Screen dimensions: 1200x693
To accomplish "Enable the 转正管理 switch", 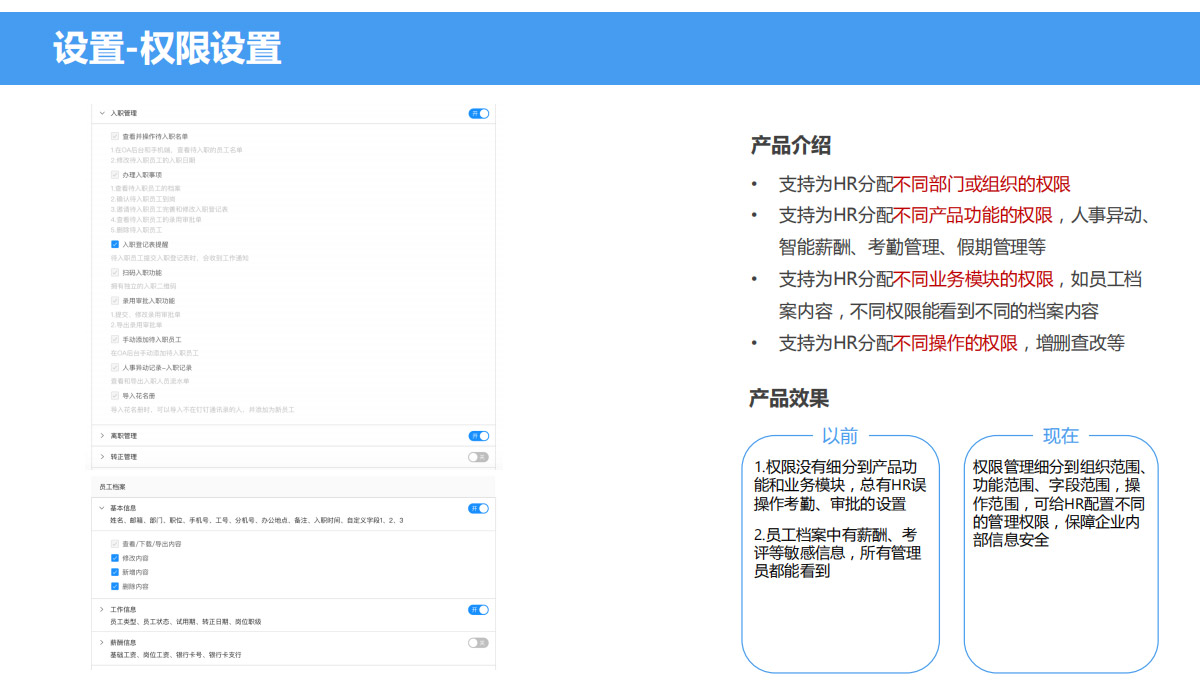I will (479, 457).
